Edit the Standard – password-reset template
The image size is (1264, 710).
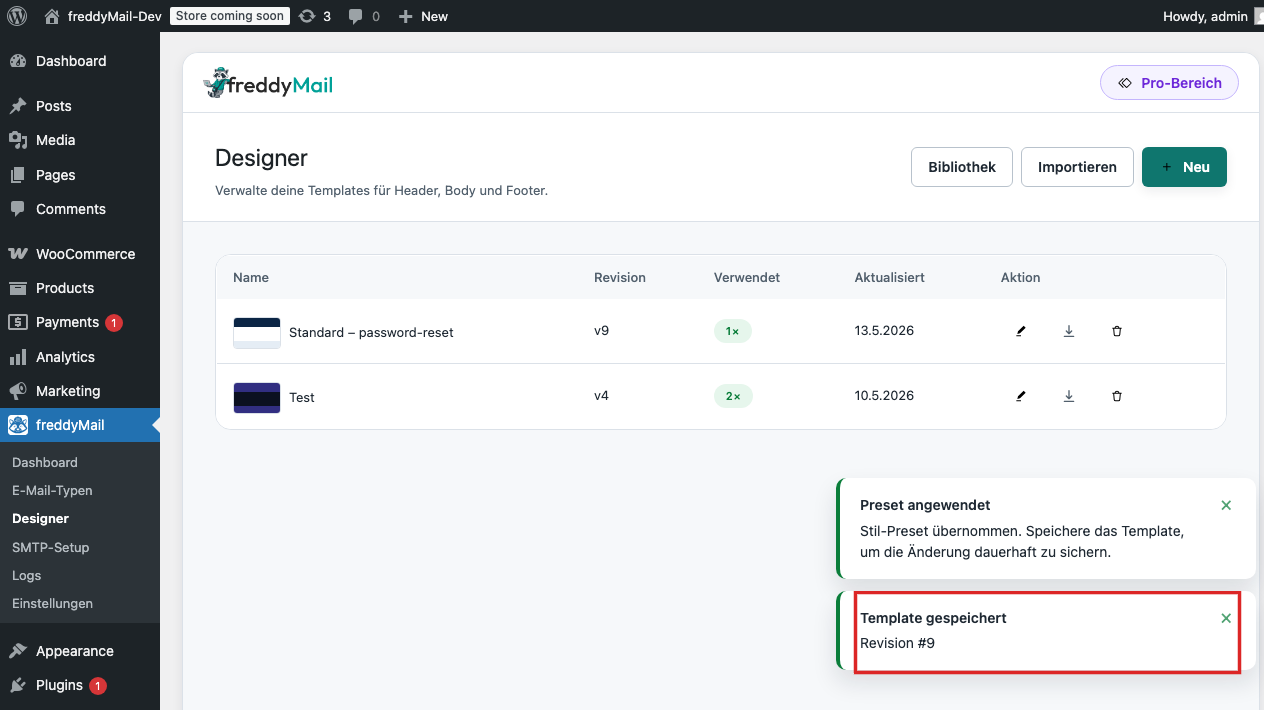click(x=1020, y=331)
